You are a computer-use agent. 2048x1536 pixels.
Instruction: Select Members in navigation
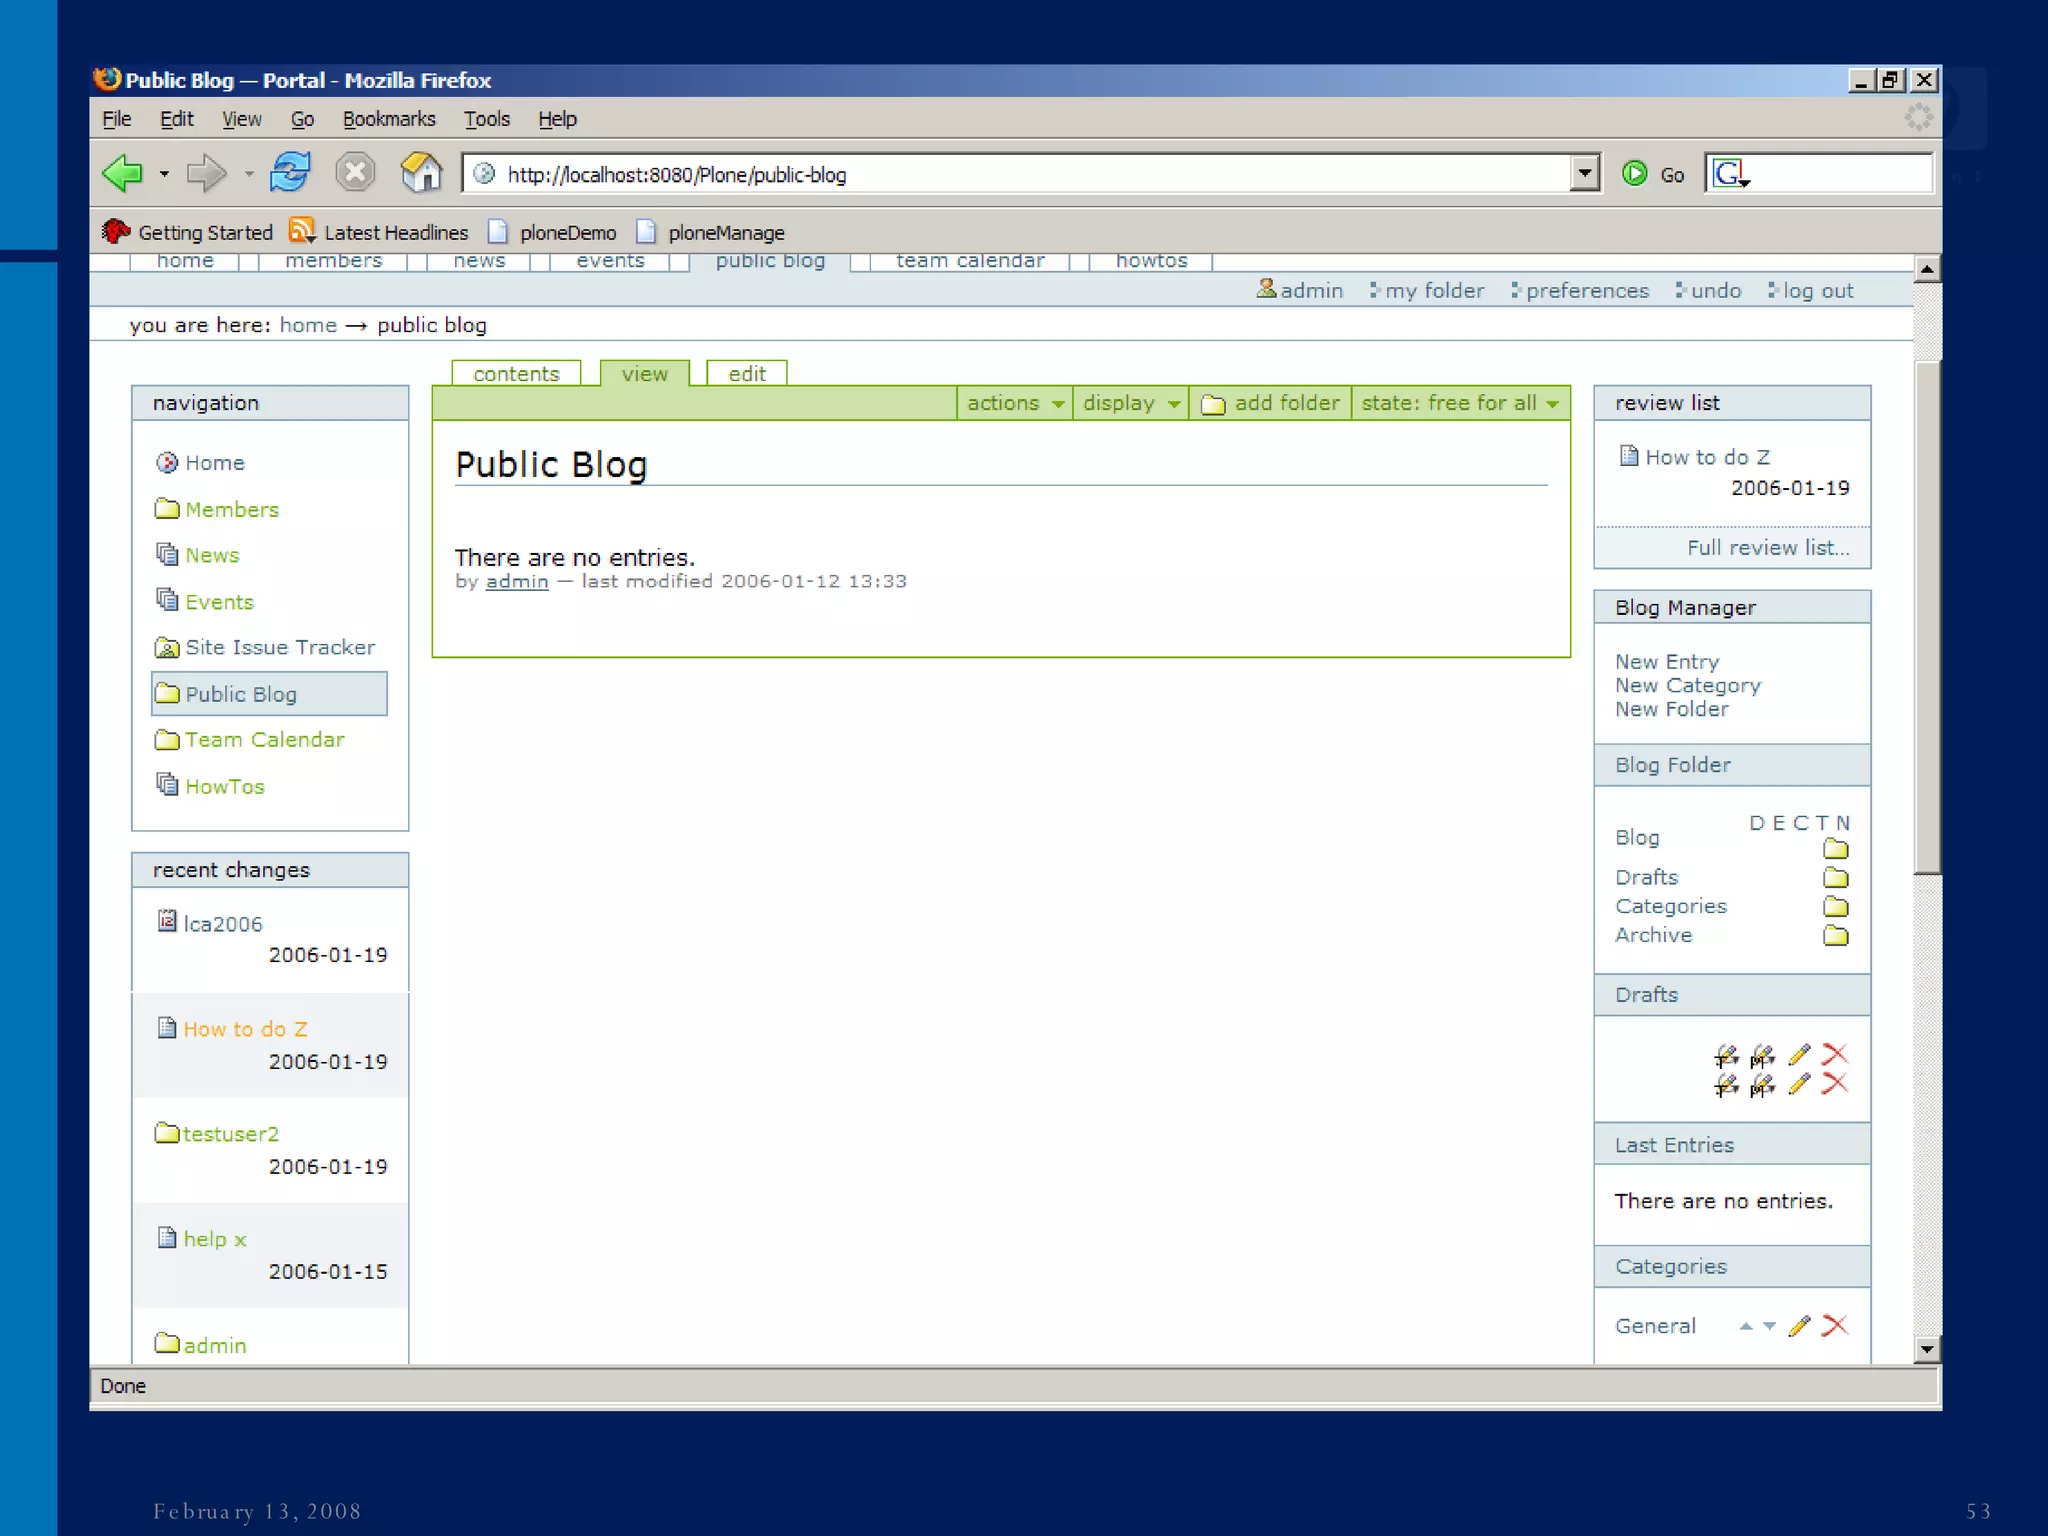[232, 509]
